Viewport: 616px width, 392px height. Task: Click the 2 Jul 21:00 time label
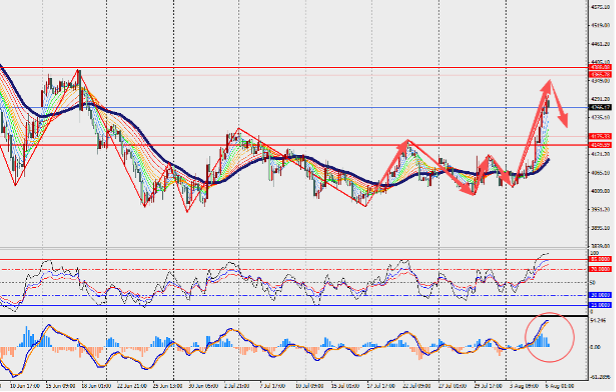click(x=237, y=386)
